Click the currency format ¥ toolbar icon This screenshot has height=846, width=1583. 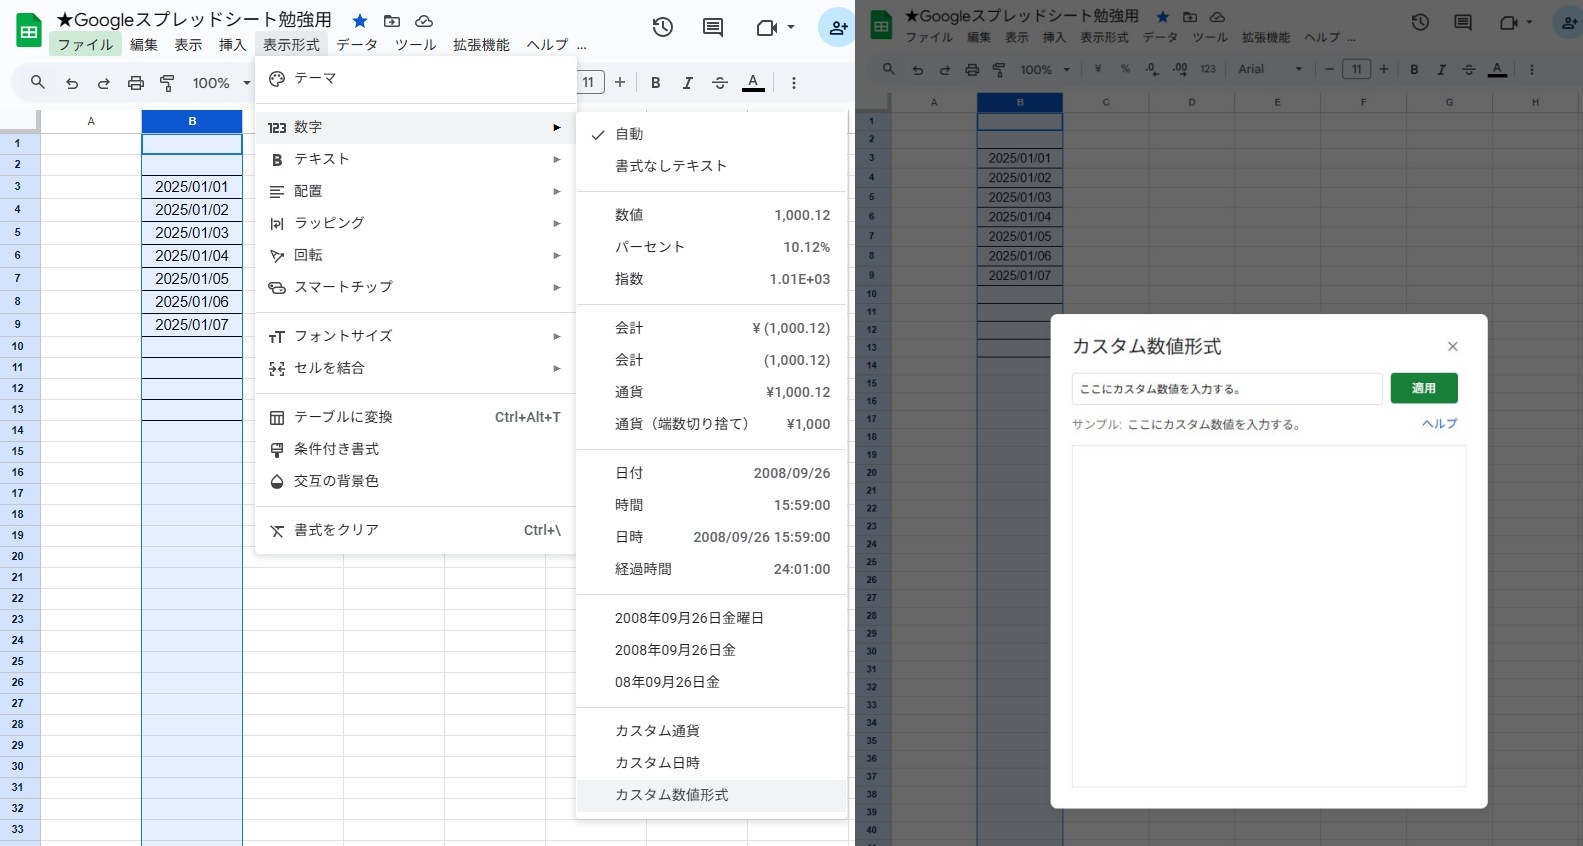coord(1098,69)
